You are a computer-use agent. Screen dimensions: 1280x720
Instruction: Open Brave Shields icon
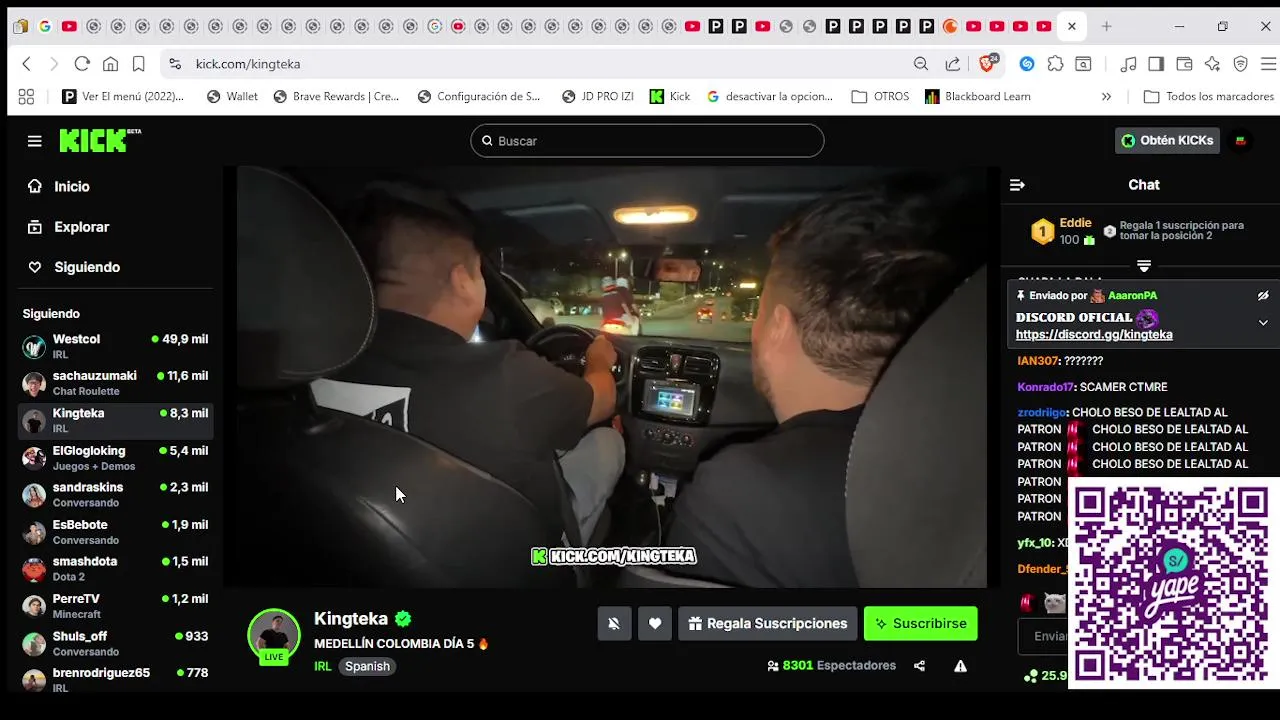(x=988, y=63)
